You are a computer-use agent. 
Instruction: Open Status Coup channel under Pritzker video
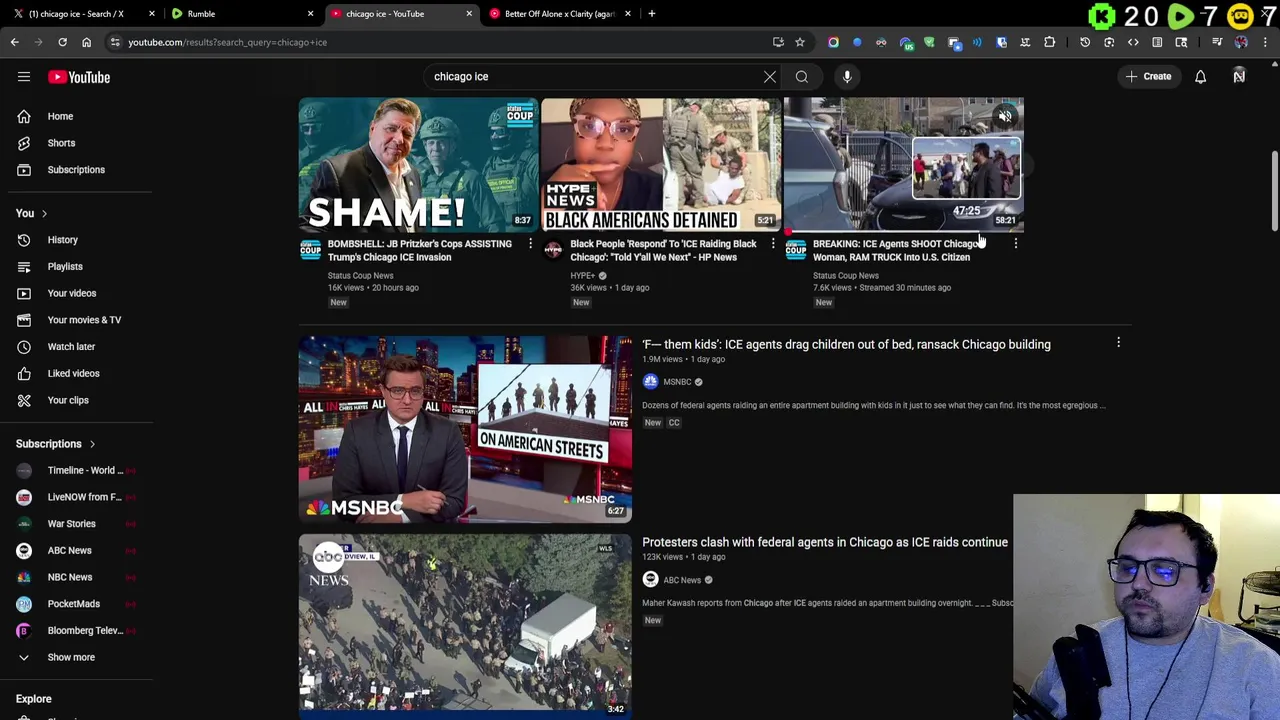(360, 276)
